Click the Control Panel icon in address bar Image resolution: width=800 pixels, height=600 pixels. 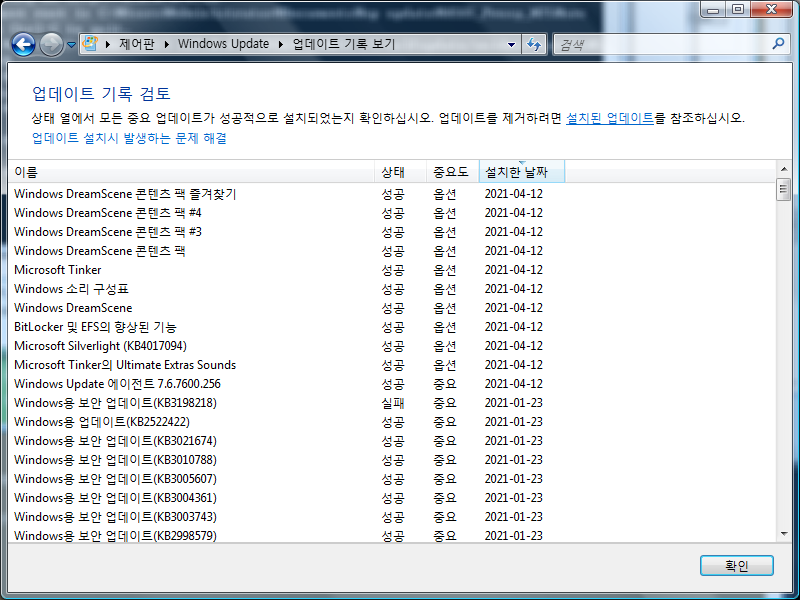pyautogui.click(x=90, y=44)
